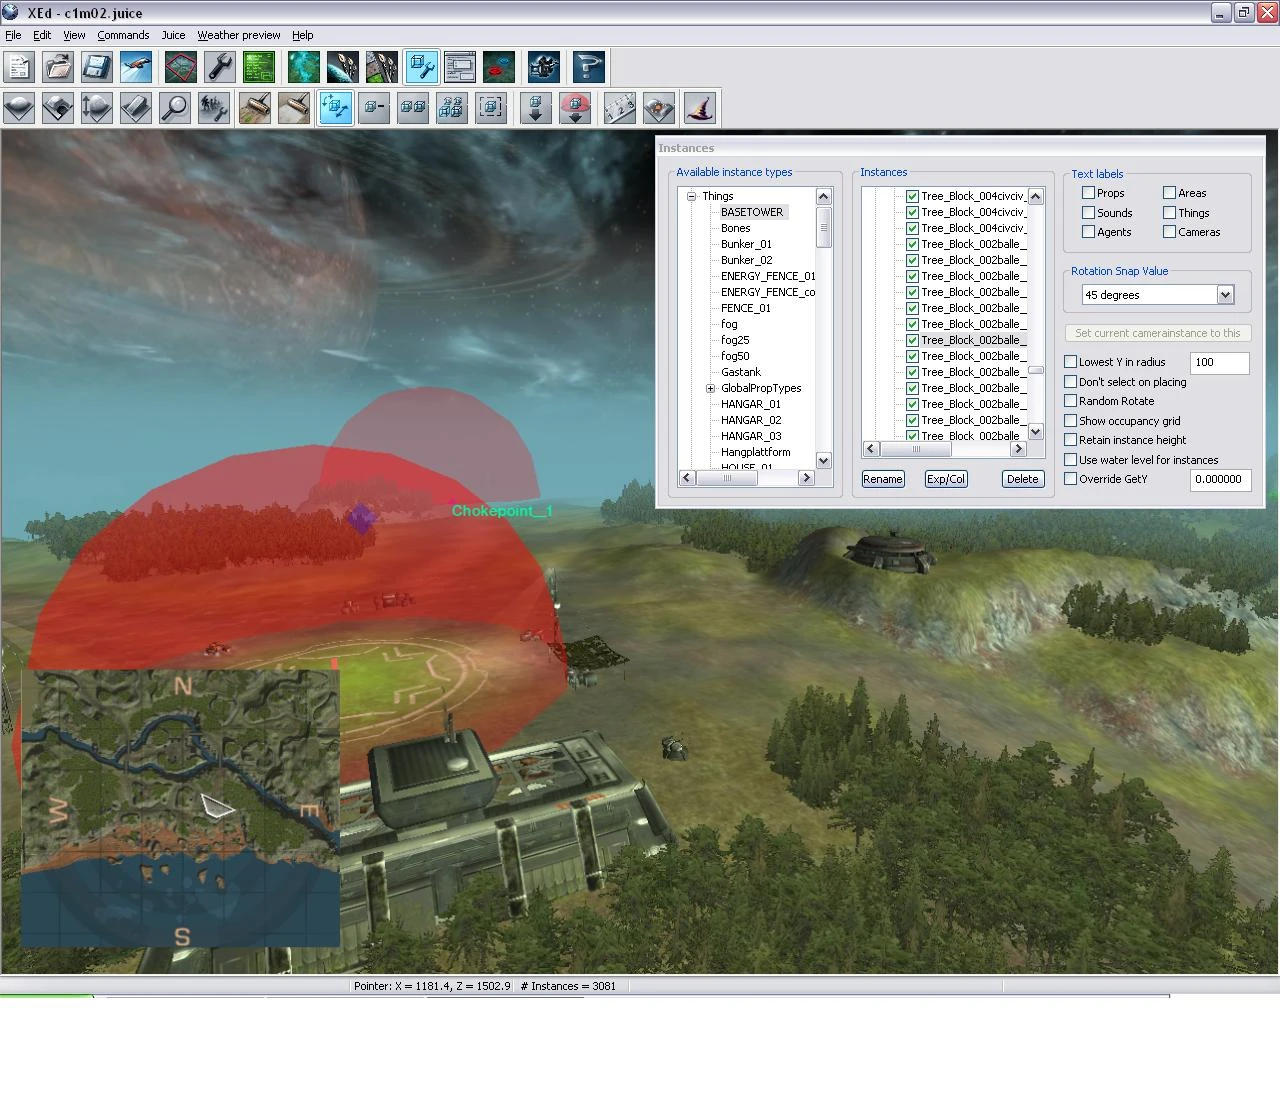The image size is (1280, 1099).
Task: Click the red area editing tool icon
Action: coord(180,67)
